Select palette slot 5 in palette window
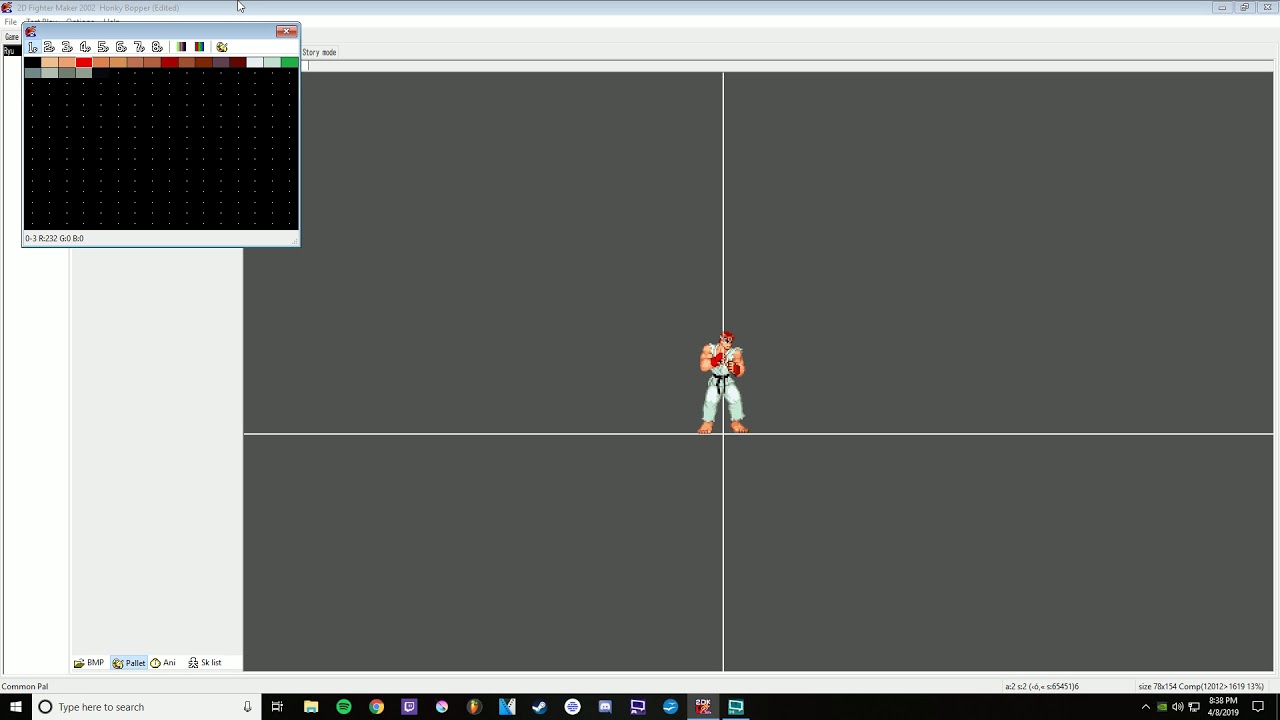 click(103, 47)
